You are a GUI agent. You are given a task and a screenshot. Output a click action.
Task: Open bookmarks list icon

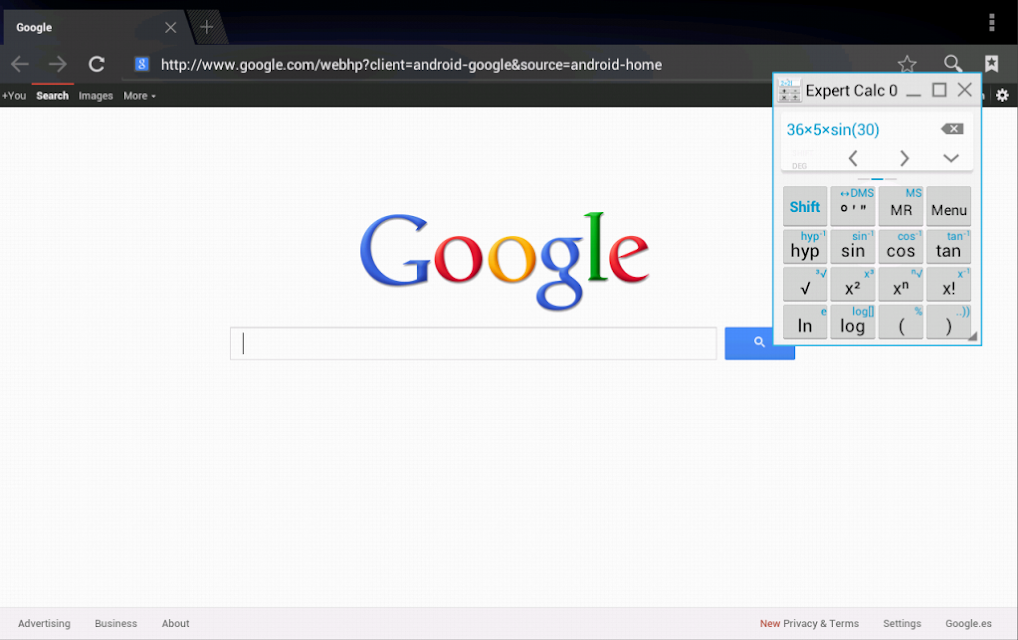click(991, 64)
